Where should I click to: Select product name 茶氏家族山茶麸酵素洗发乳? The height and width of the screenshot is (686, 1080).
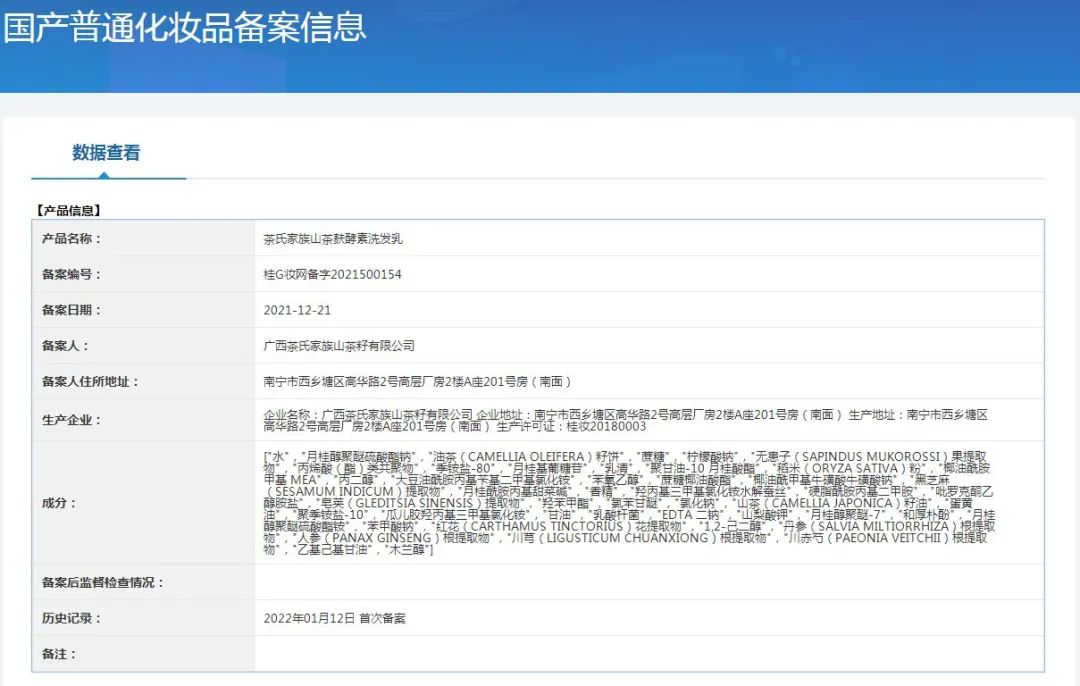tap(333, 239)
